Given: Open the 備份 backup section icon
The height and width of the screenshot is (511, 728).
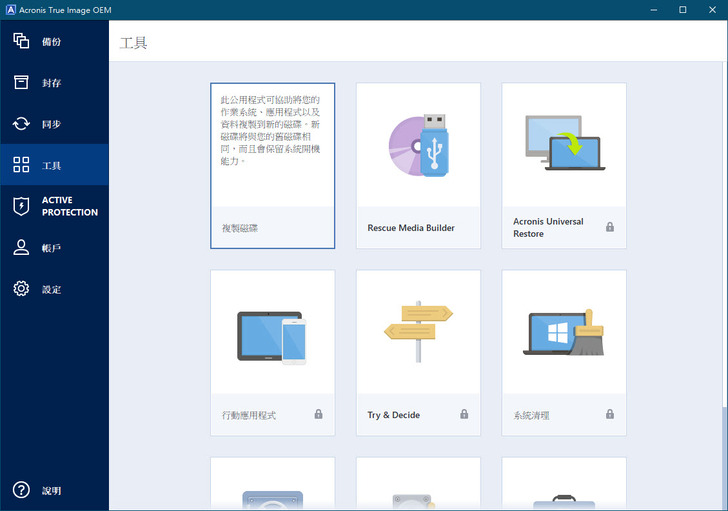Looking at the screenshot, I should coord(21,41).
